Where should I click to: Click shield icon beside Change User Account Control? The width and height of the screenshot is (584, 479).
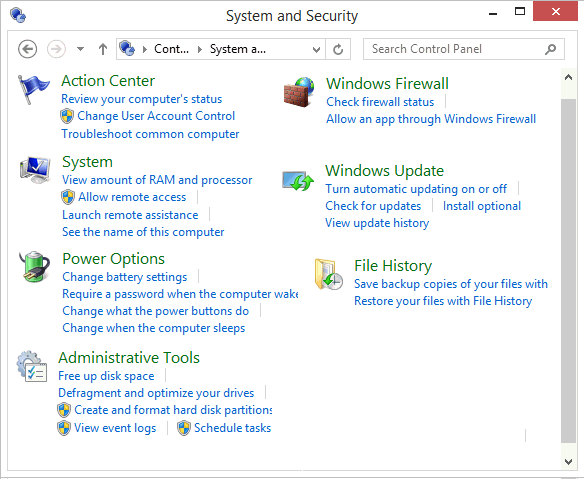[67, 116]
